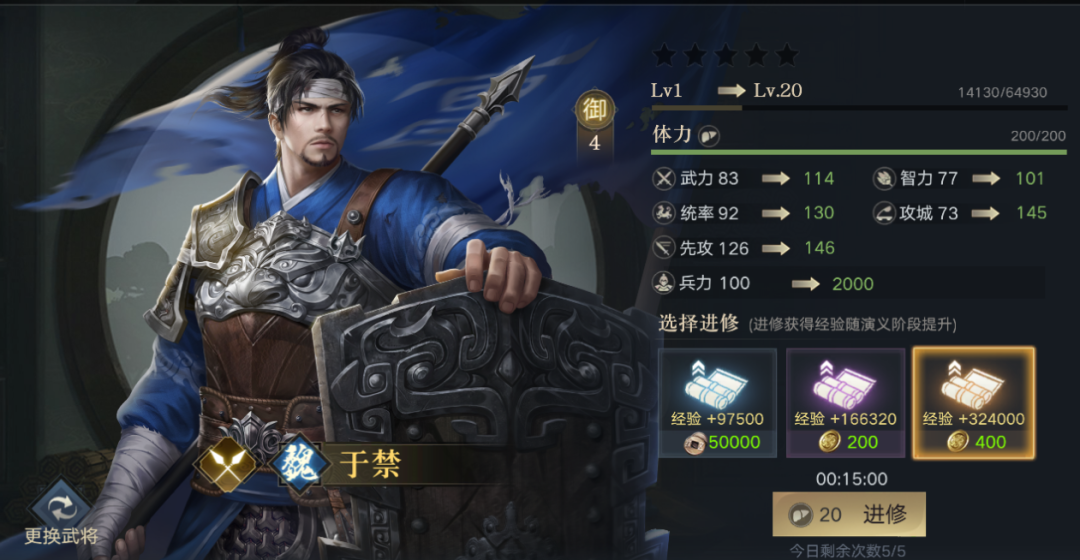Tap the 统率 horse rider stat icon
1080x560 pixels.
[664, 213]
